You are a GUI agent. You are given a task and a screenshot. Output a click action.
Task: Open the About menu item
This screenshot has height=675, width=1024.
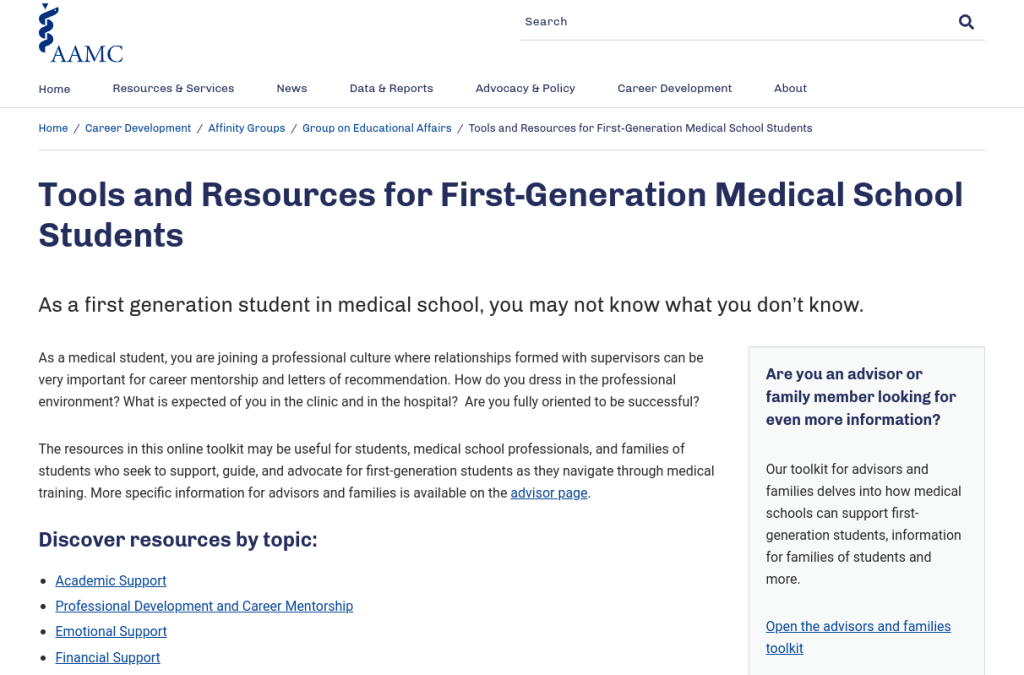790,88
